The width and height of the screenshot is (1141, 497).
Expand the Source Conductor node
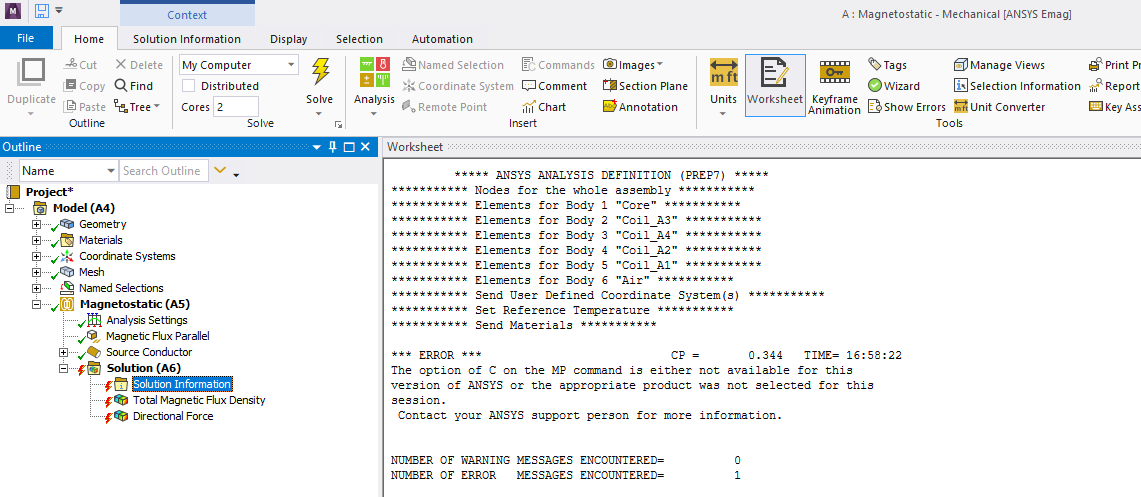pyautogui.click(x=65, y=352)
